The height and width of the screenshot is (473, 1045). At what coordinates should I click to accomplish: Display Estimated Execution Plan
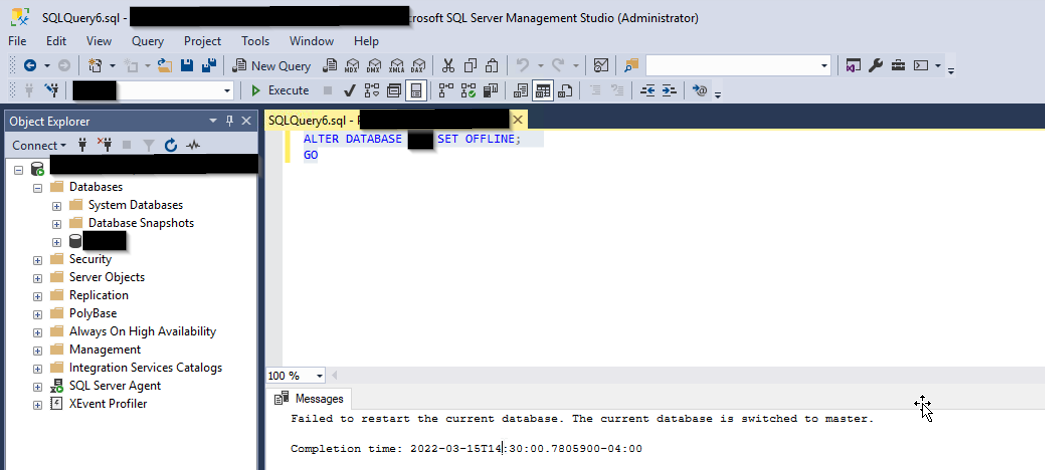coord(371,90)
